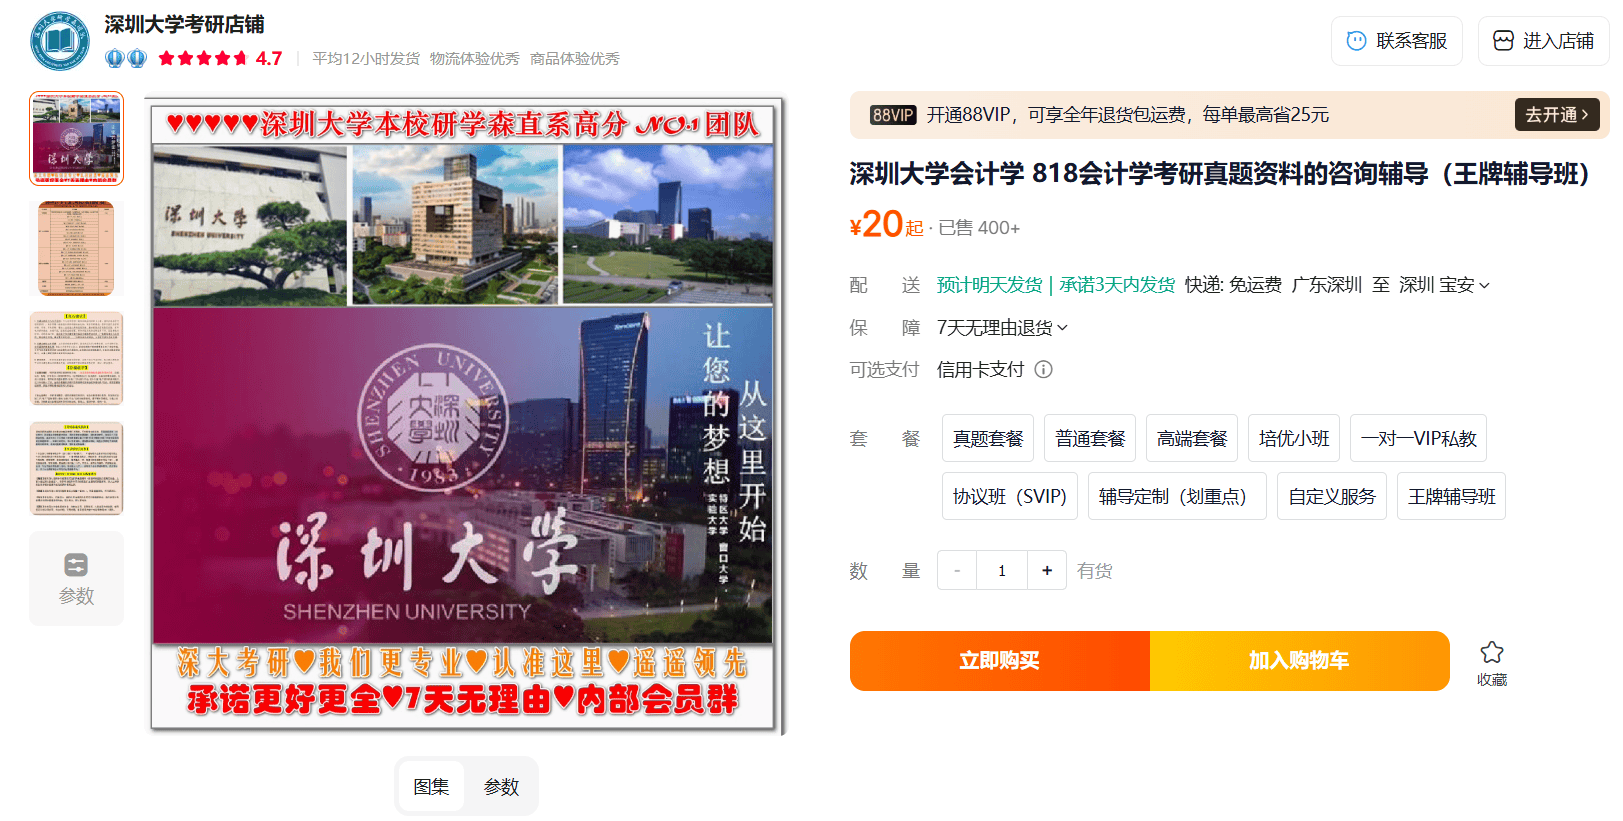Click the 立即购买 buy now button
The width and height of the screenshot is (1623, 821).
point(1000,661)
